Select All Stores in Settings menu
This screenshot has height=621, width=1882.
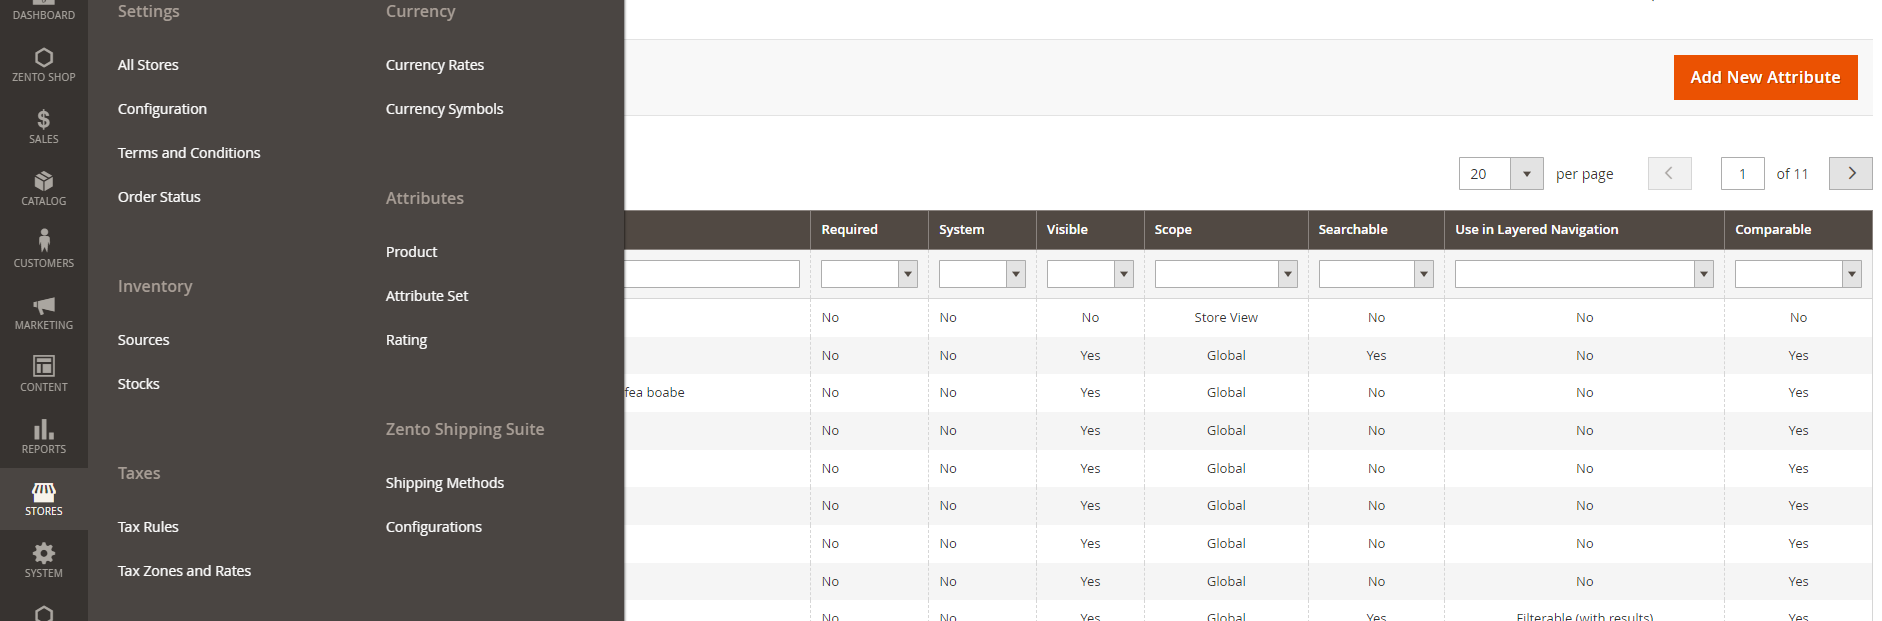tap(148, 65)
